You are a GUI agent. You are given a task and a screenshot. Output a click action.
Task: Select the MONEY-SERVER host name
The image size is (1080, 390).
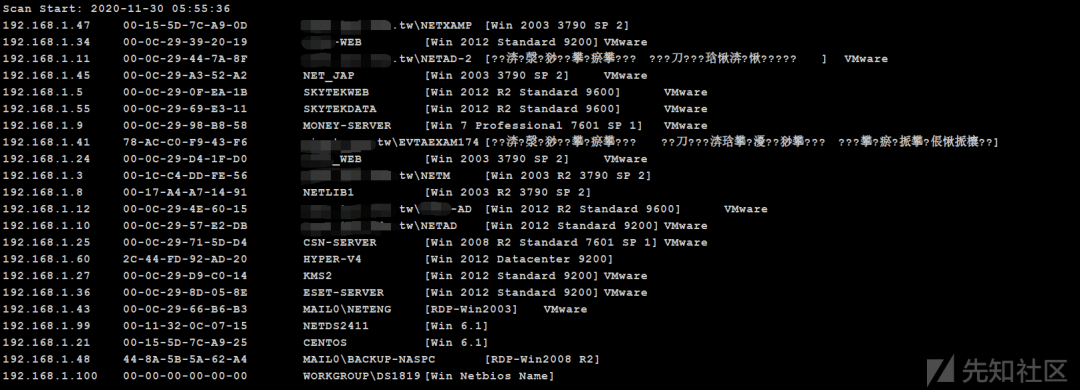pyautogui.click(x=346, y=125)
